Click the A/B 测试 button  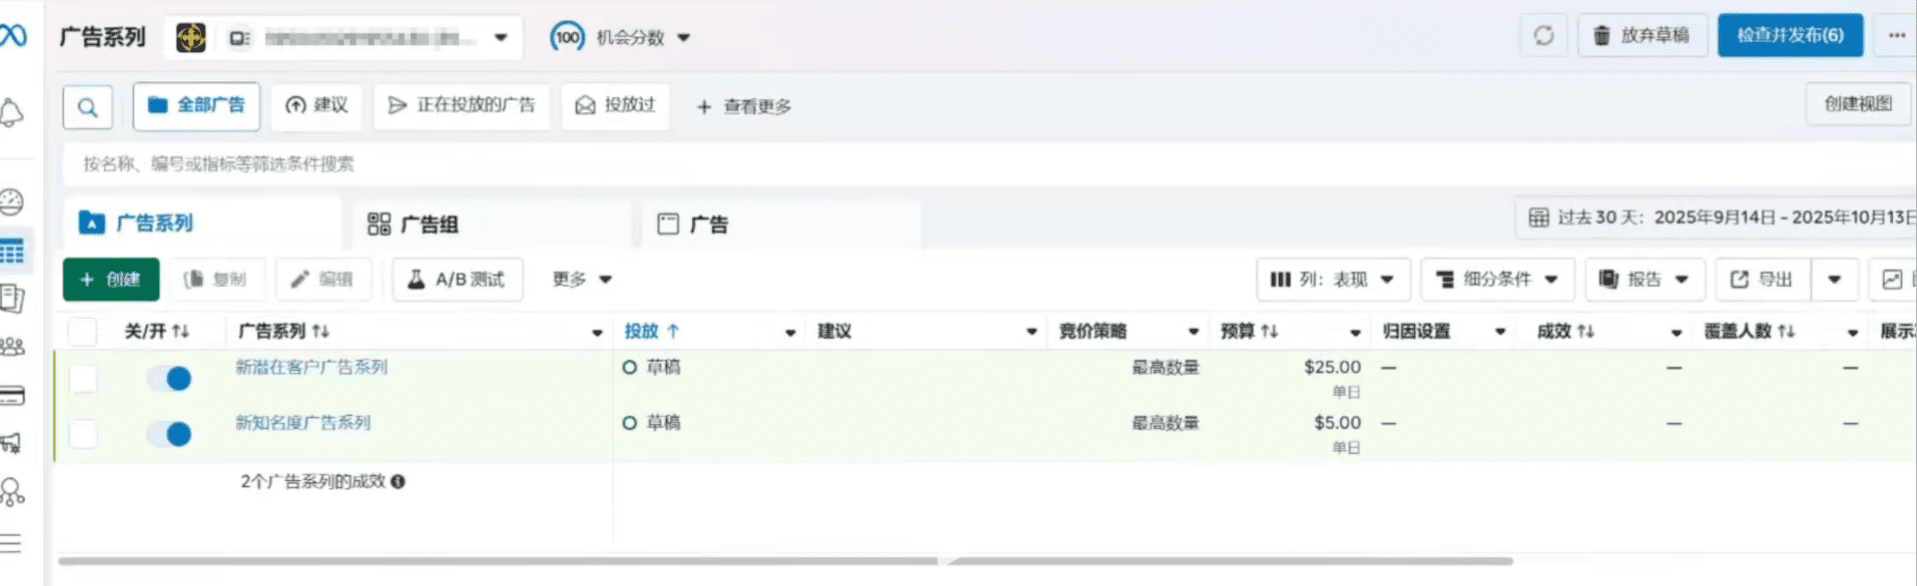click(457, 280)
